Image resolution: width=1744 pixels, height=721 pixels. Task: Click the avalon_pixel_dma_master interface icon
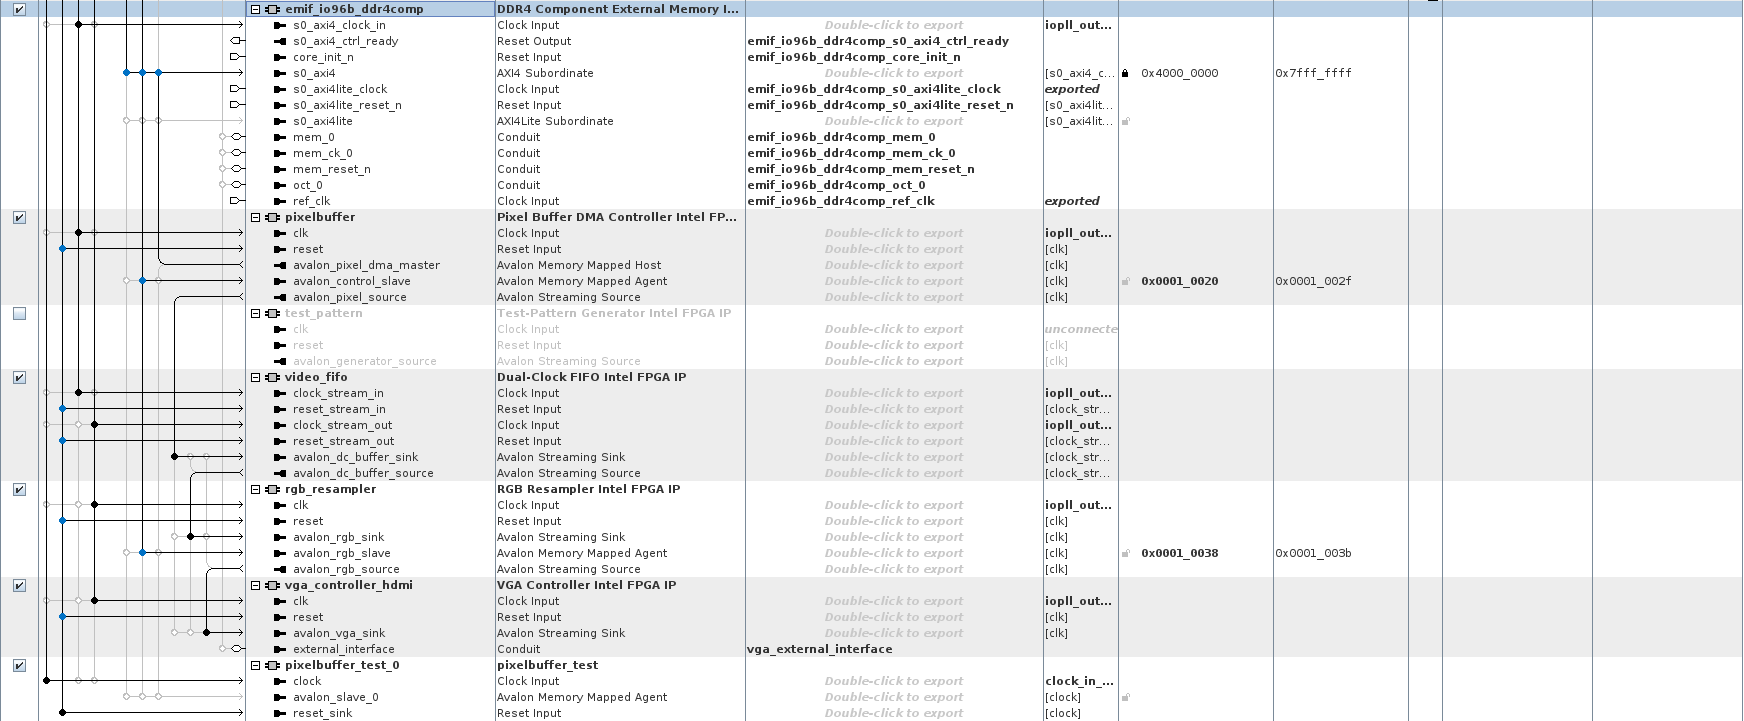280,265
